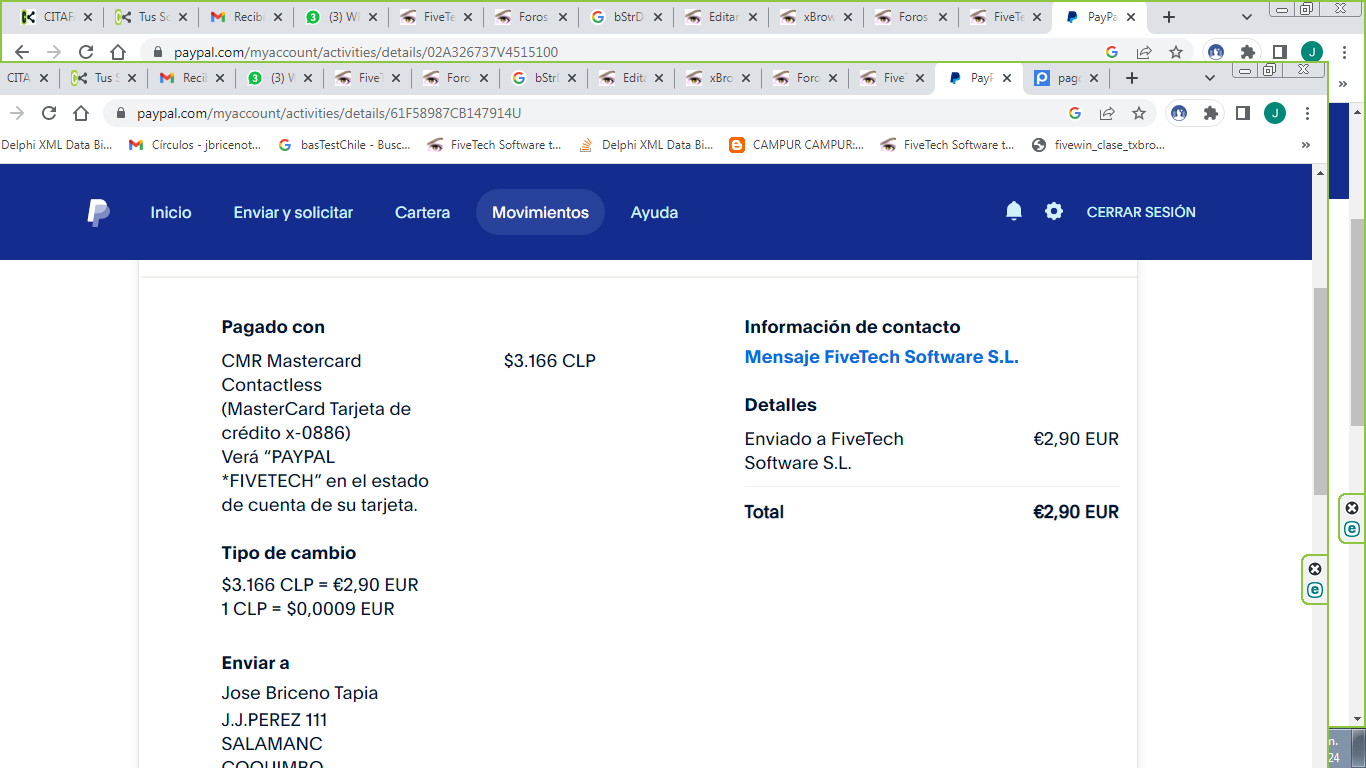
Task: Click 'Enviado a FiveTech Software S.L.' text
Action: [824, 451]
